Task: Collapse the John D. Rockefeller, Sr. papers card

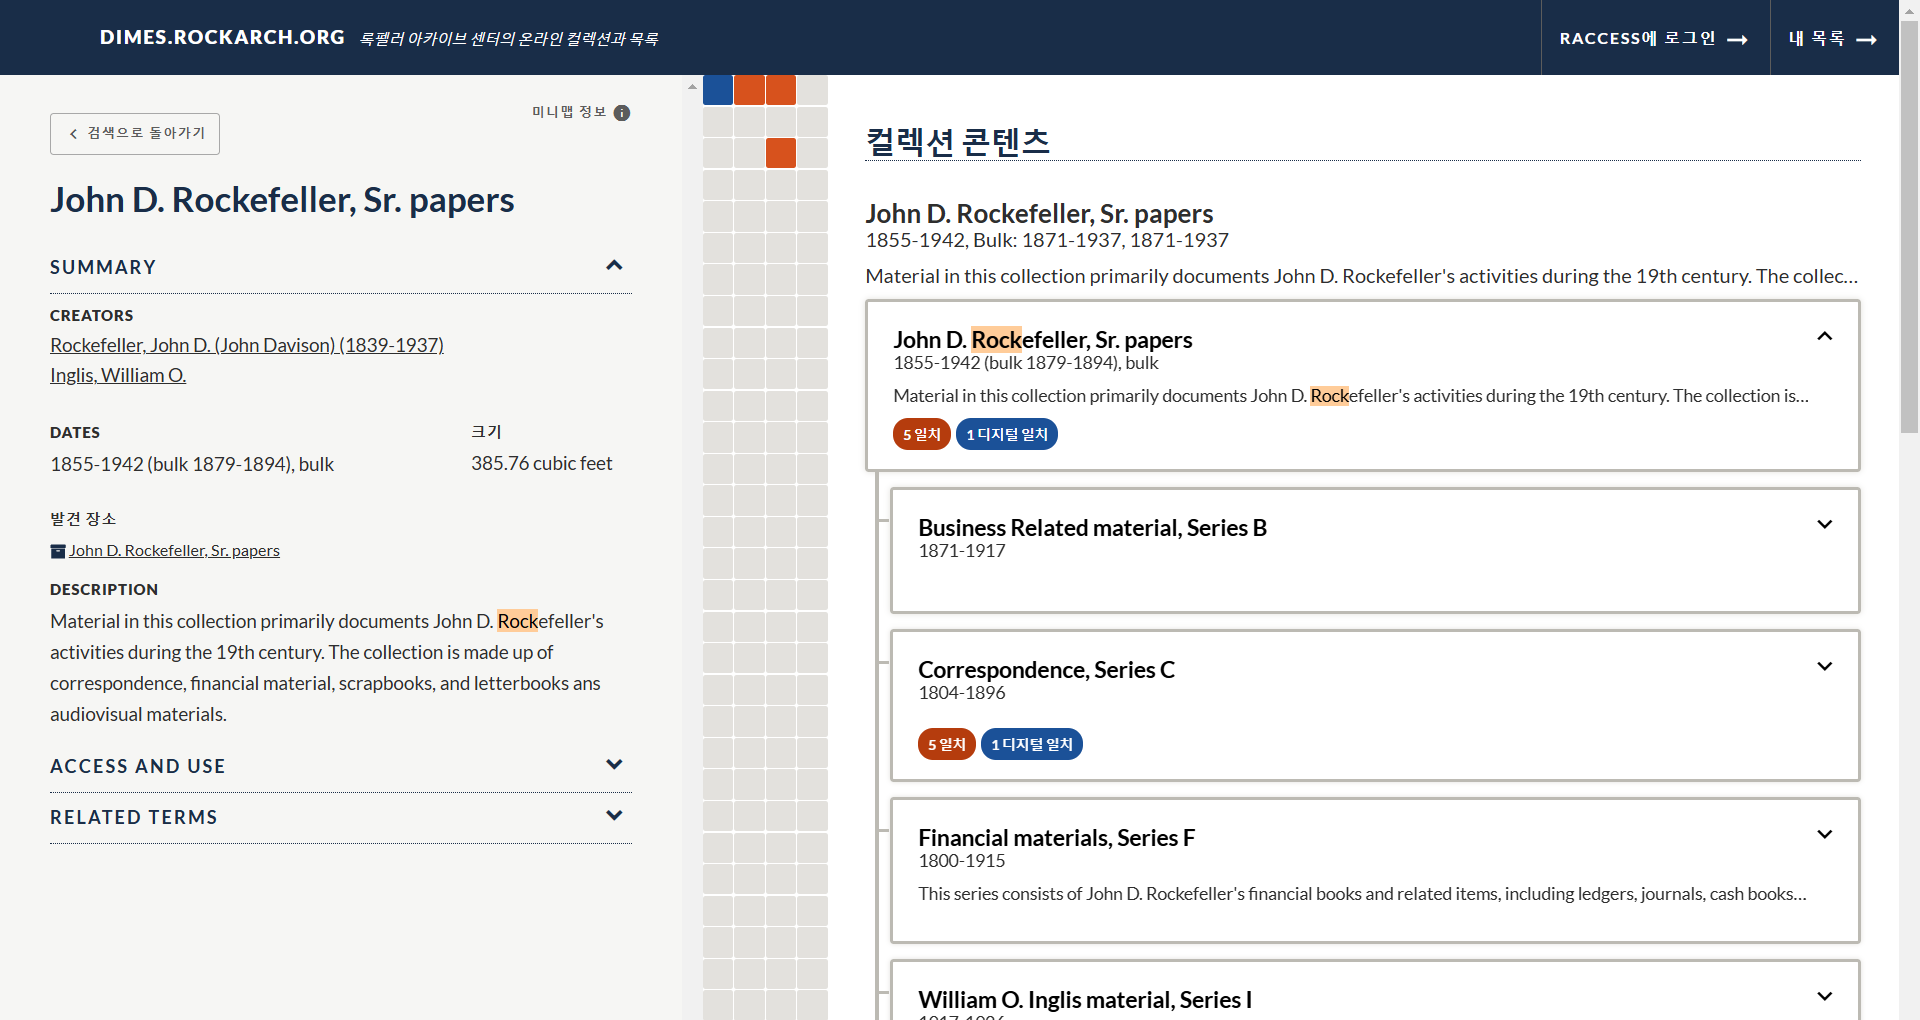Action: point(1824,337)
